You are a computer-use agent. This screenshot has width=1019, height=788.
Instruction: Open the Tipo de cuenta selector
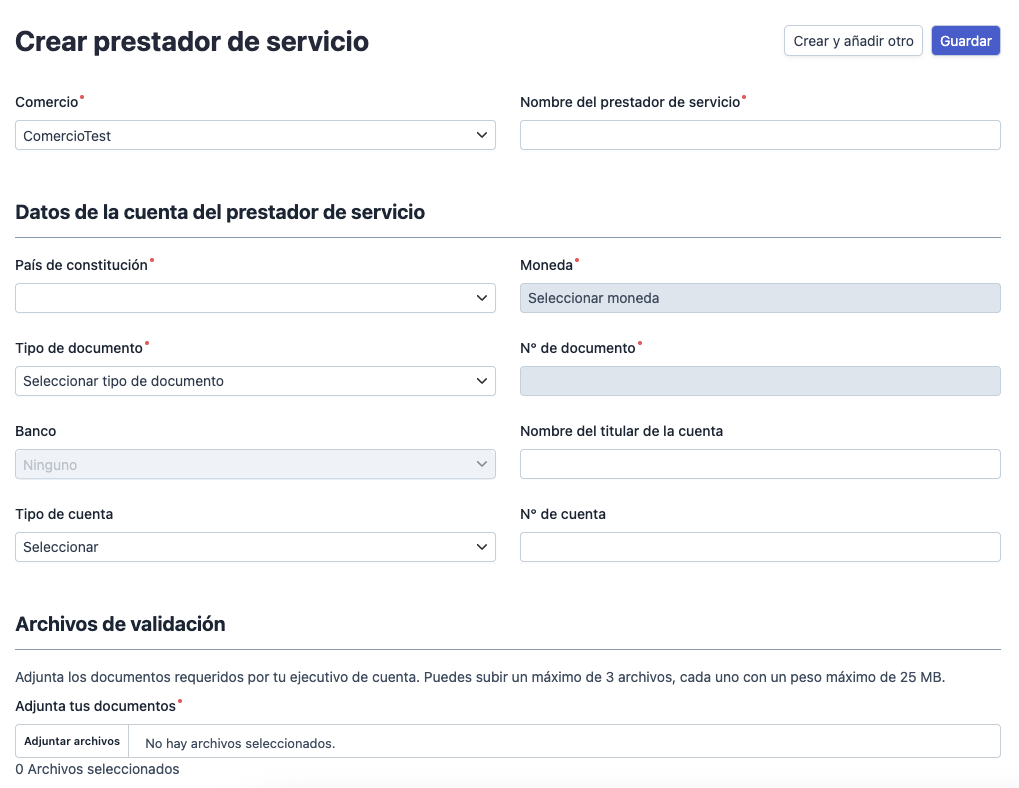[255, 546]
